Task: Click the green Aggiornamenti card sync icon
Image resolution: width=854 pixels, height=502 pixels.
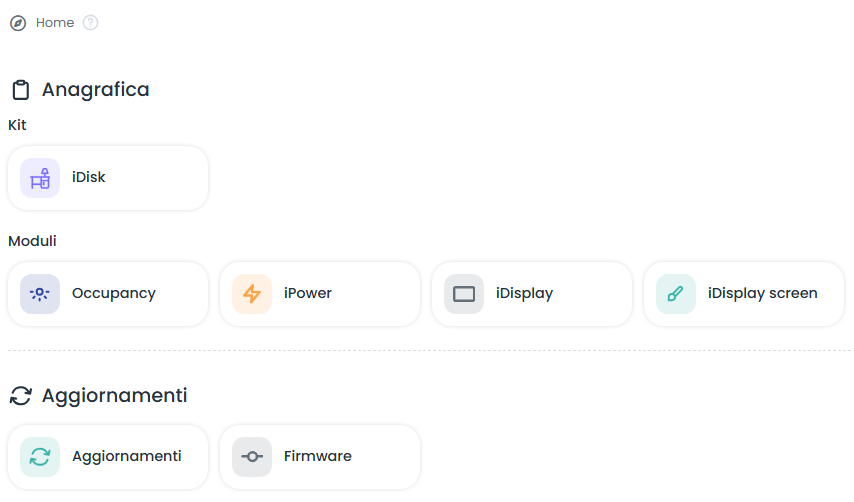Action: point(40,457)
